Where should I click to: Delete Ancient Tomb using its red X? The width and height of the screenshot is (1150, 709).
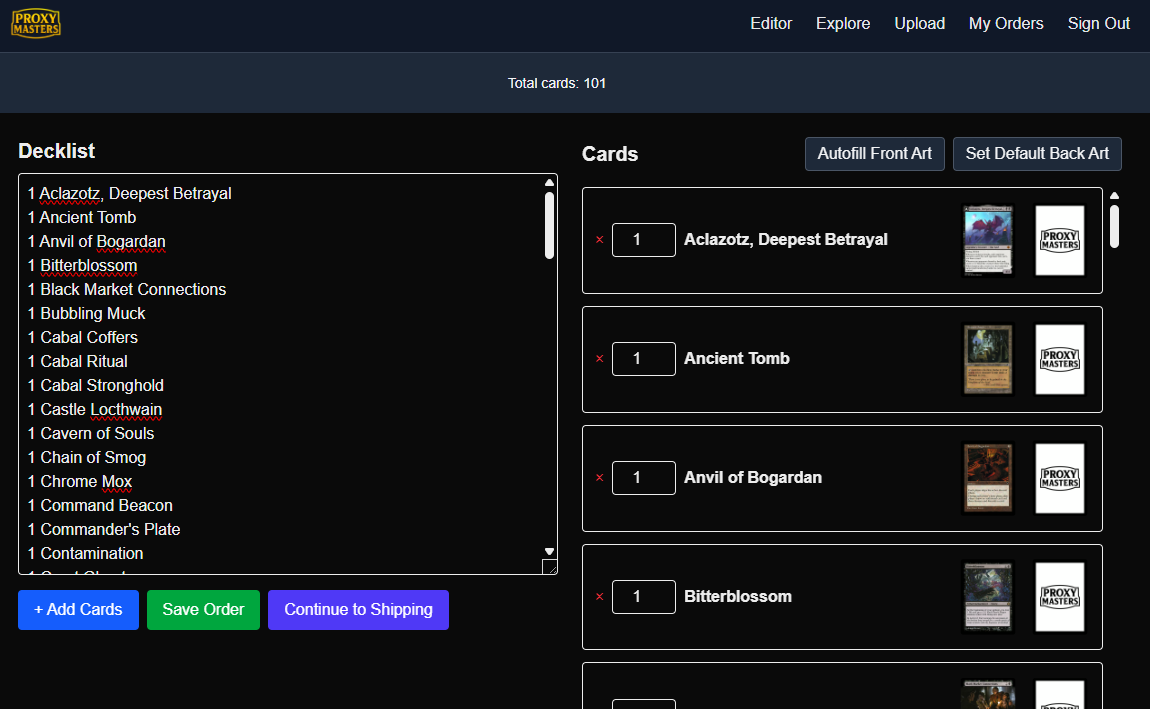[x=599, y=359]
